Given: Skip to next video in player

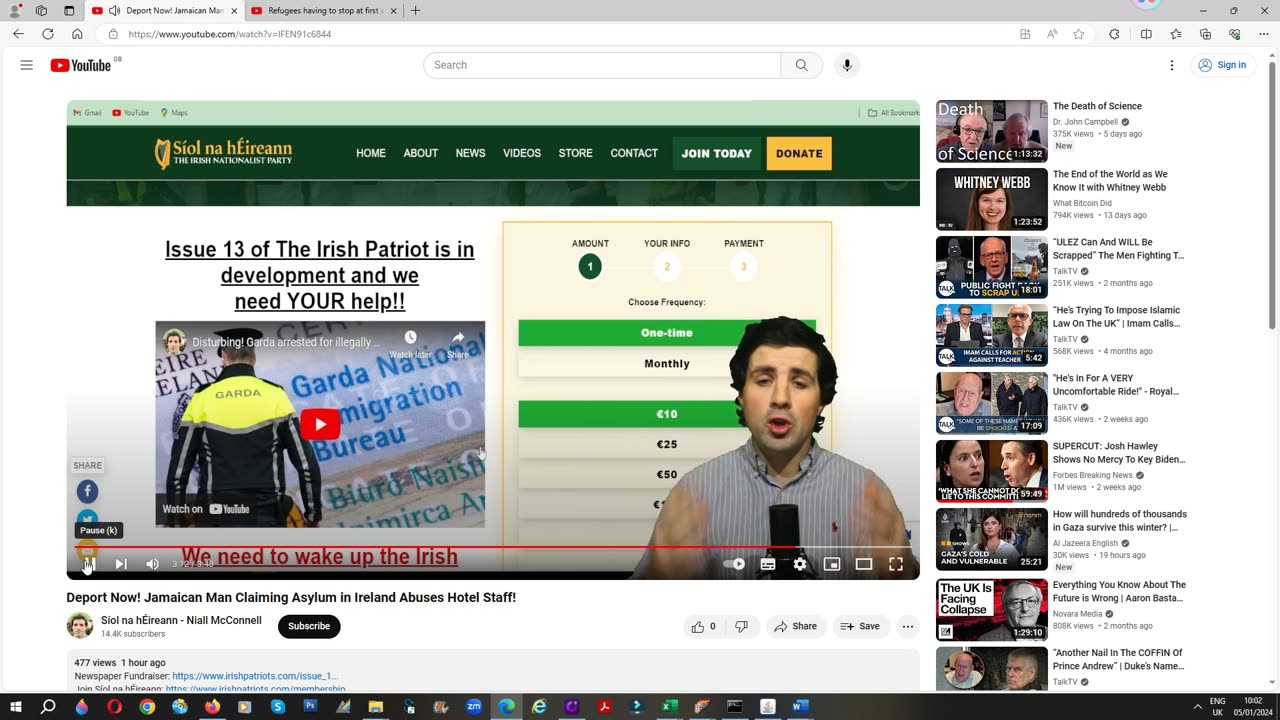Looking at the screenshot, I should click(x=120, y=564).
